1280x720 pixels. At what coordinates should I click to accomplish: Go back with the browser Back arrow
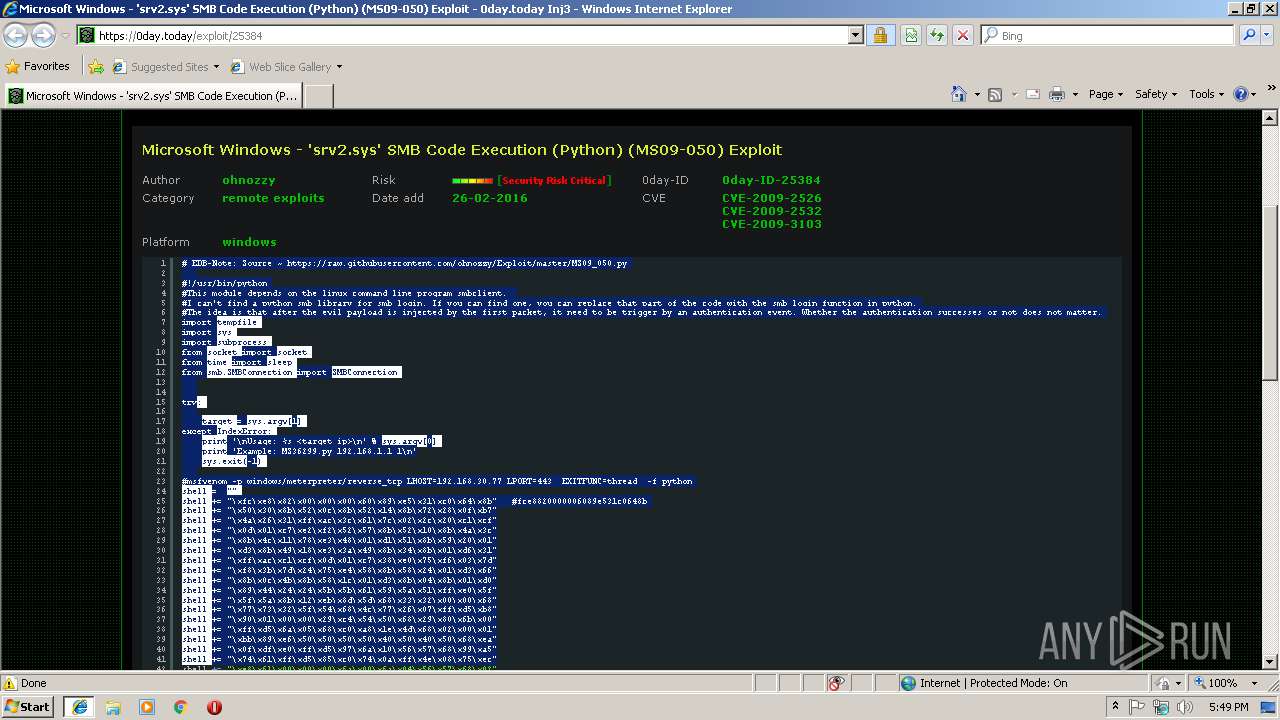pos(16,35)
